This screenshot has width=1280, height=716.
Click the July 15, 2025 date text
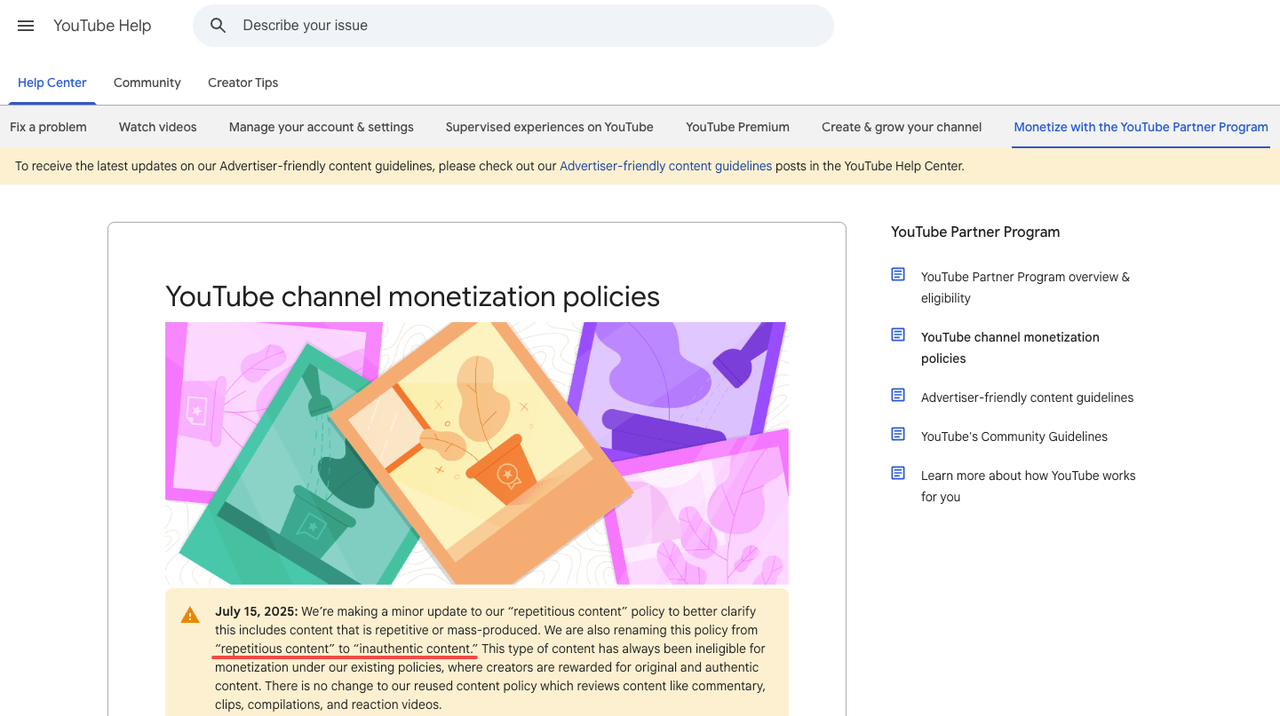256,611
